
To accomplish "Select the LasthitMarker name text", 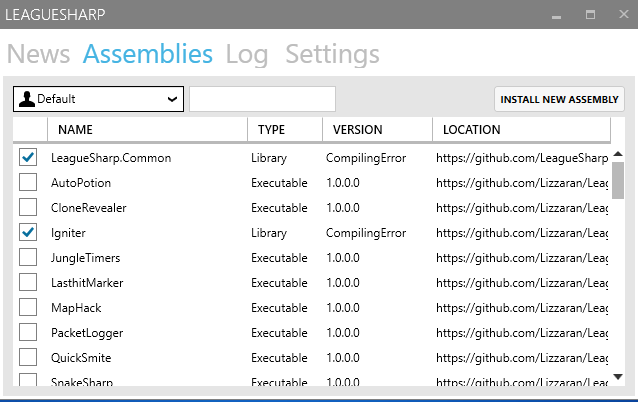I will pos(87,283).
